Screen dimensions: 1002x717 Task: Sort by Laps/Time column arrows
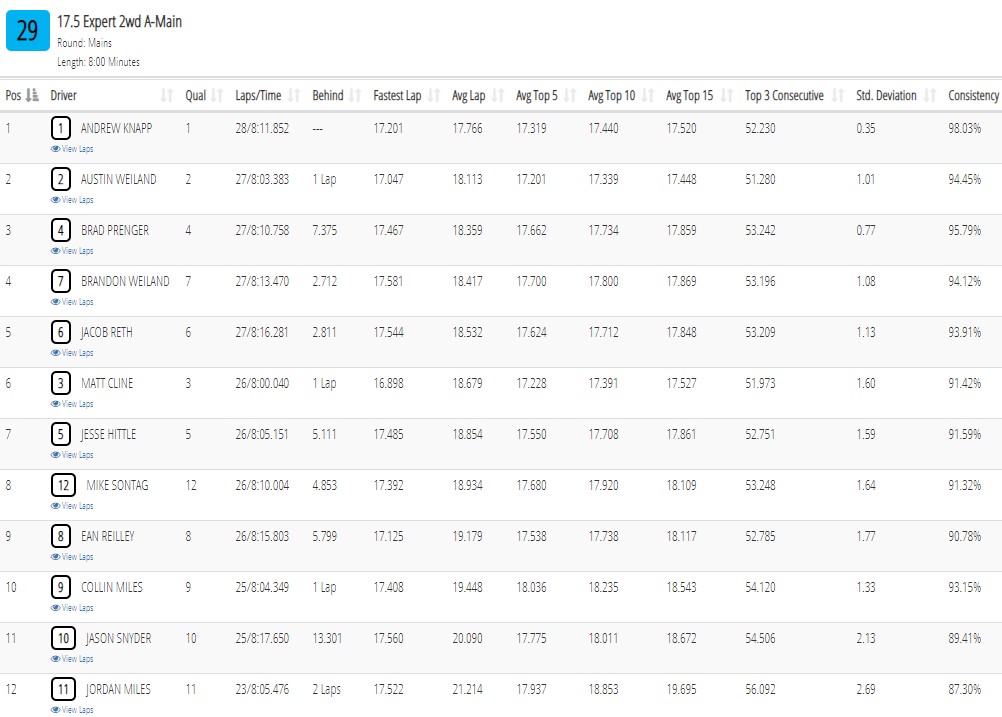(294, 95)
